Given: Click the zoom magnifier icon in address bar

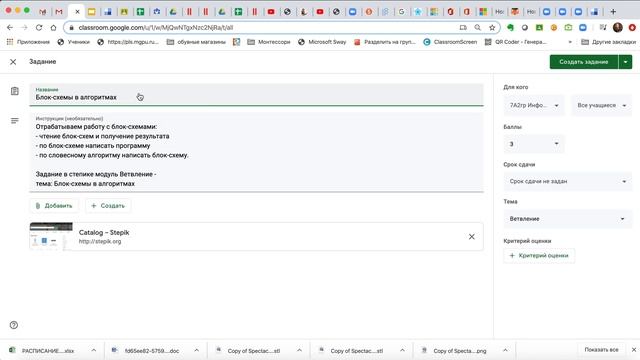Looking at the screenshot, I should coord(477,27).
